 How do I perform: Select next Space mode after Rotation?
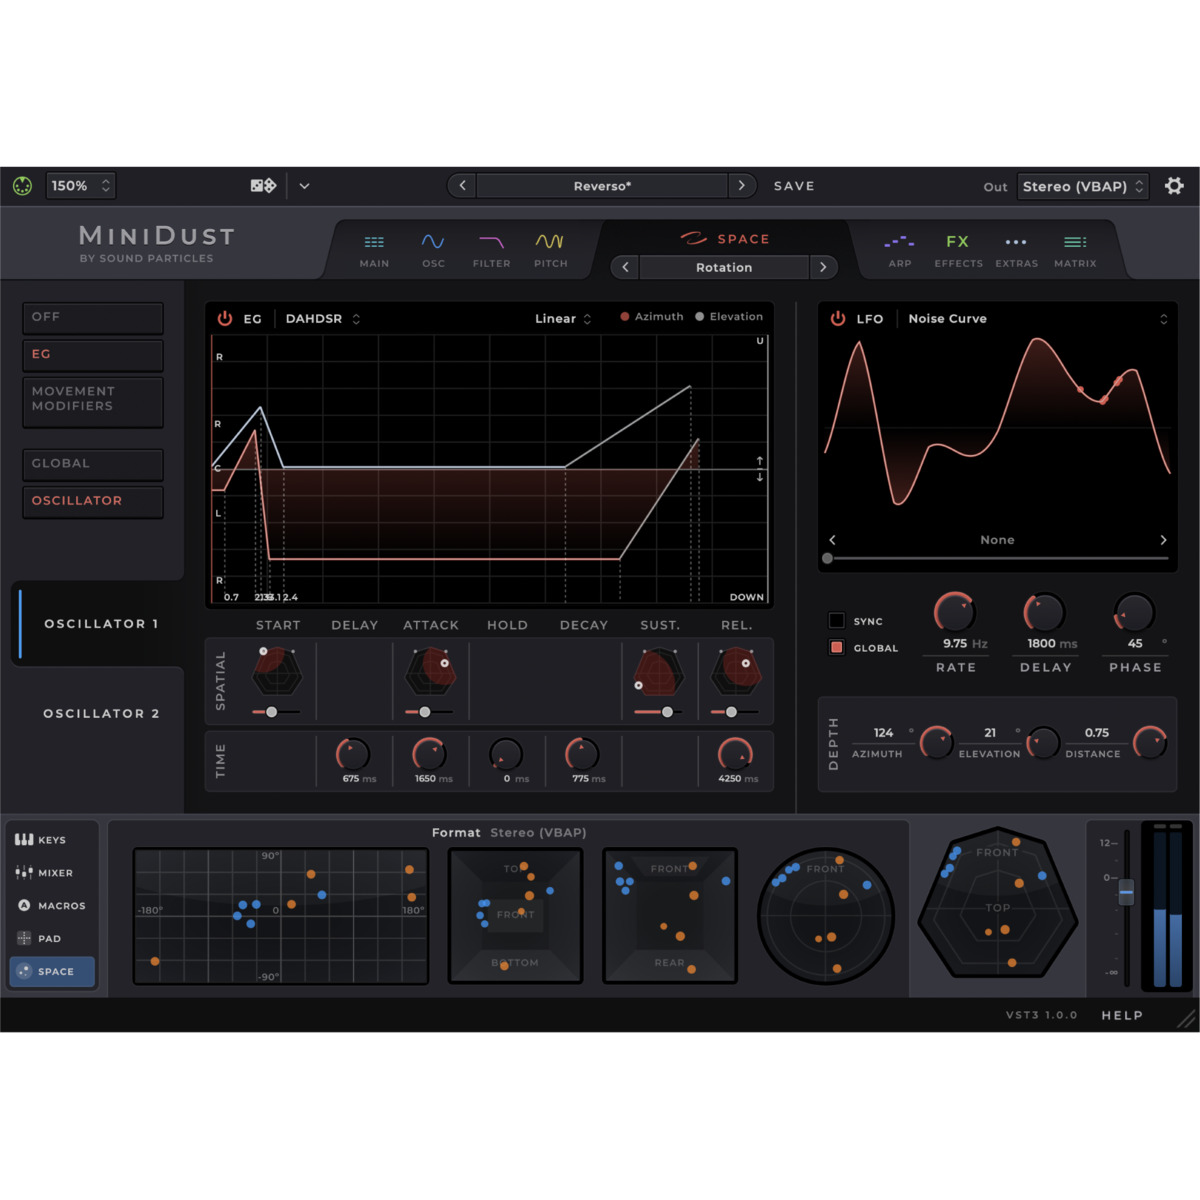point(823,267)
